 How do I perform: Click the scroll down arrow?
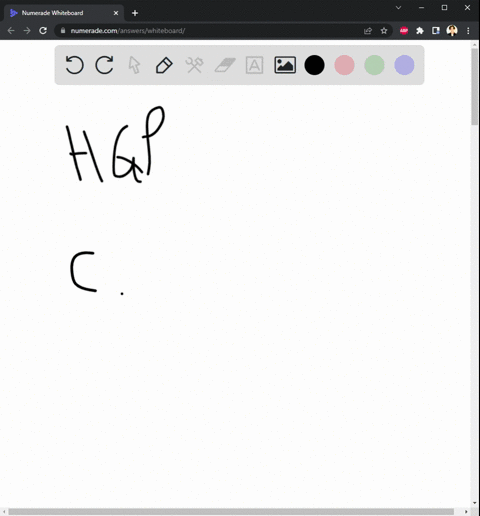tap(475, 503)
